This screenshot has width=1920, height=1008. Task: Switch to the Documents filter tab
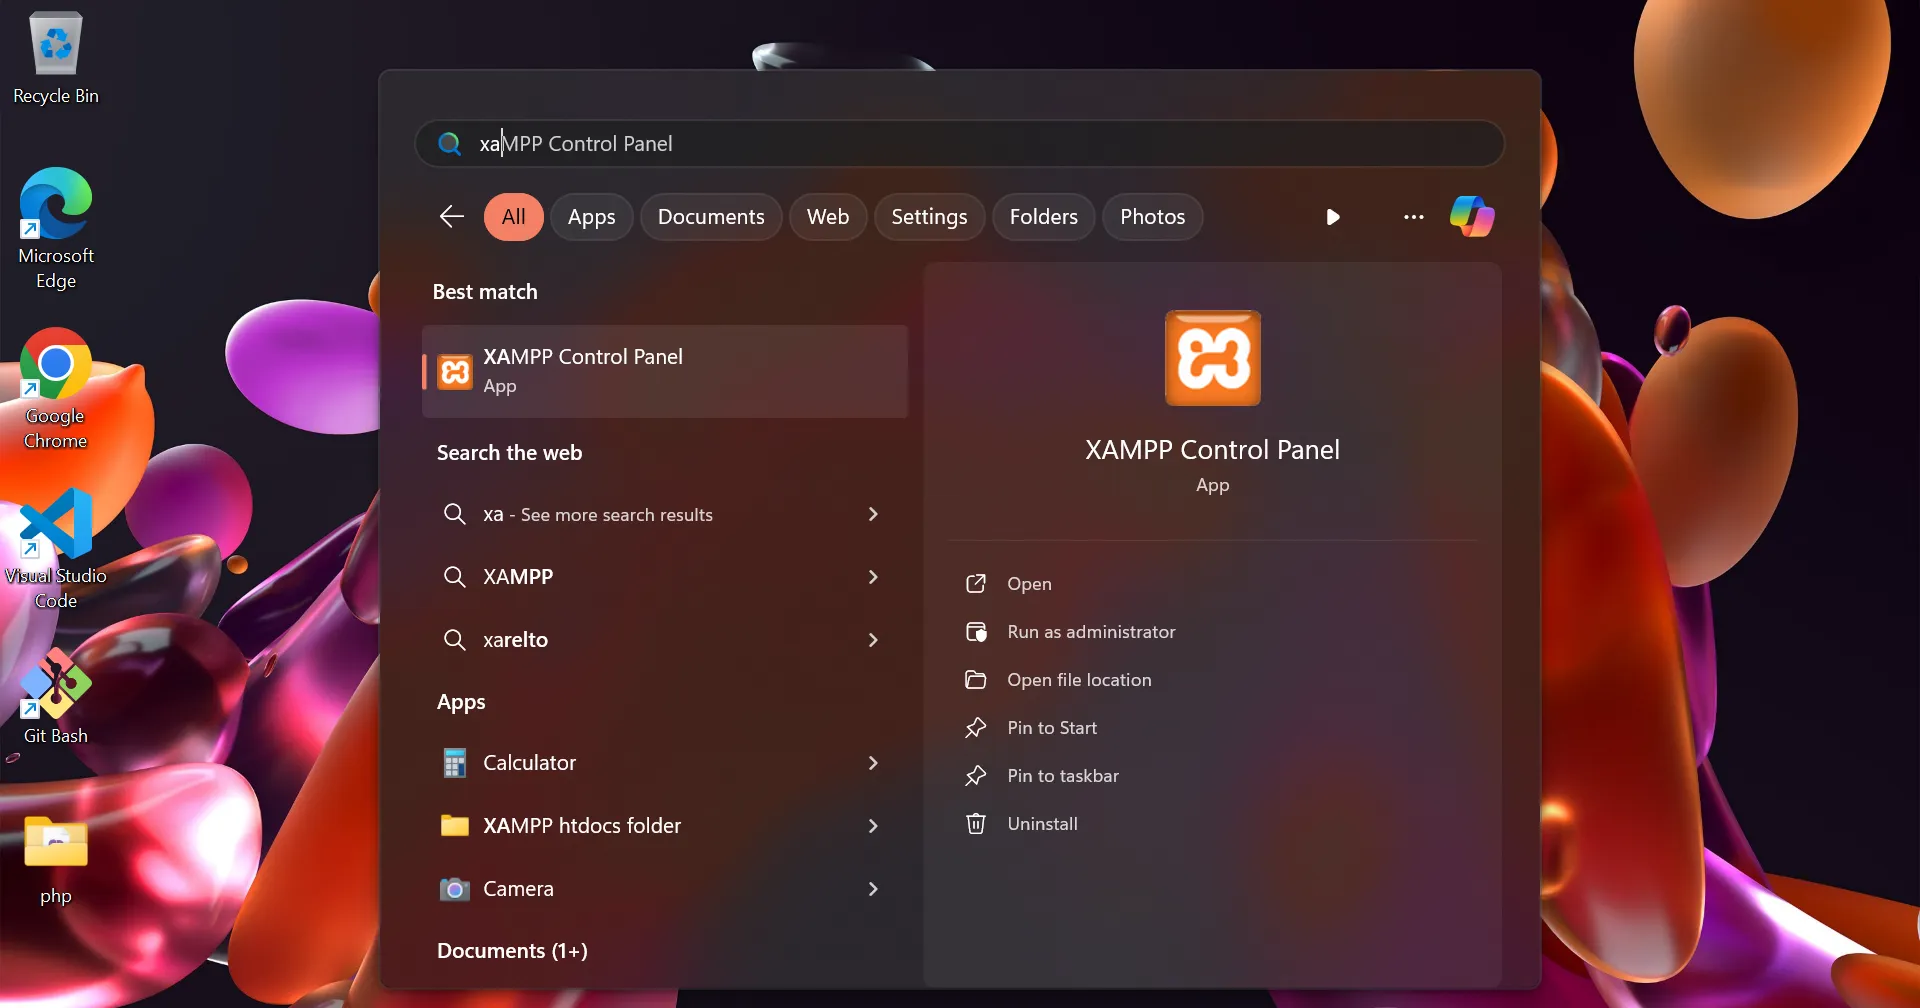point(711,217)
